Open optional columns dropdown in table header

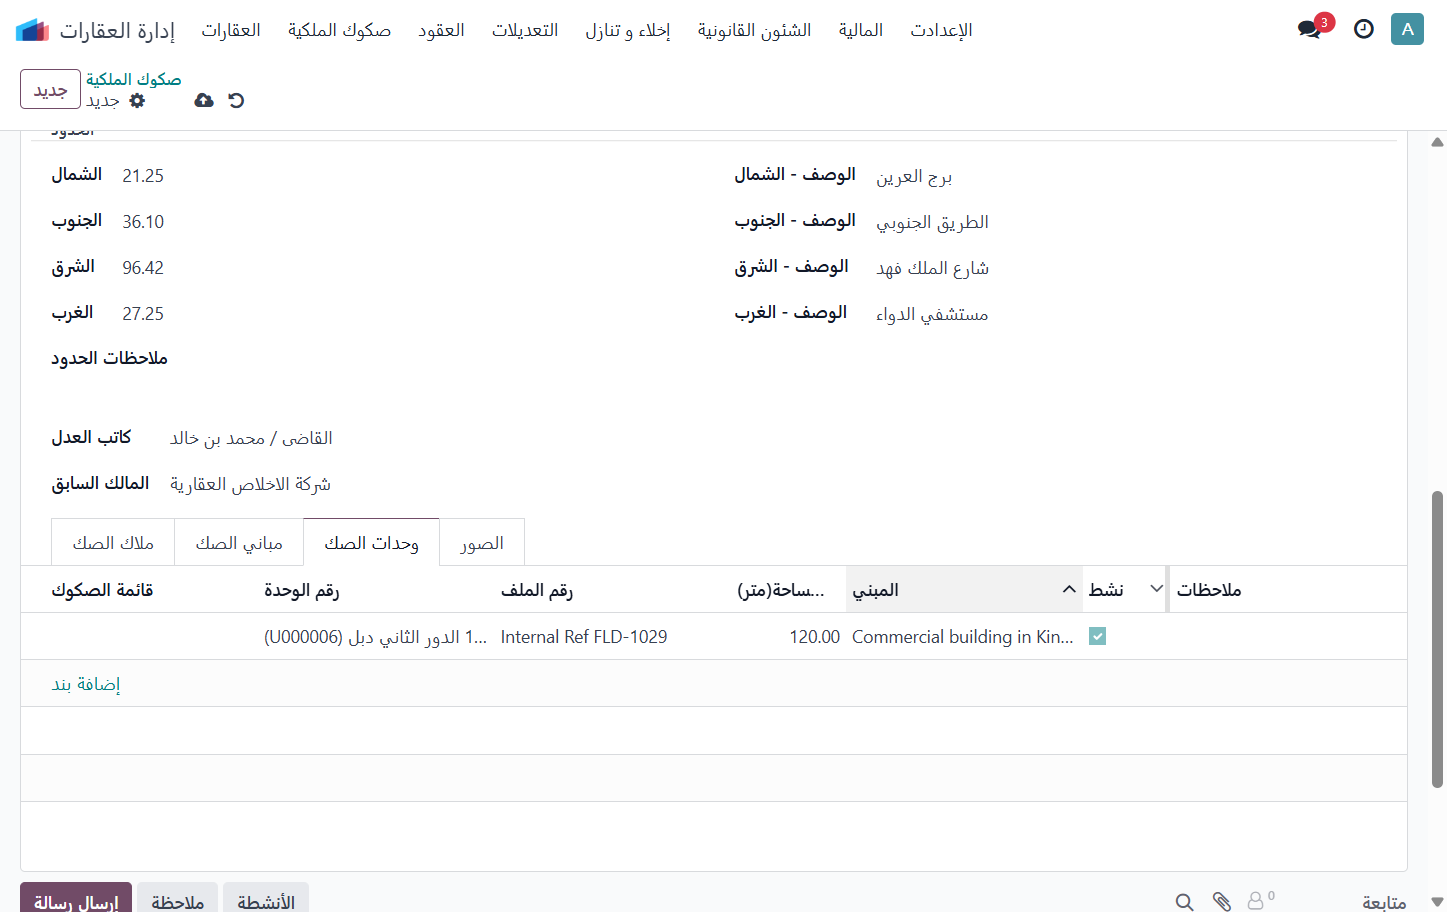pyautogui.click(x=1156, y=589)
